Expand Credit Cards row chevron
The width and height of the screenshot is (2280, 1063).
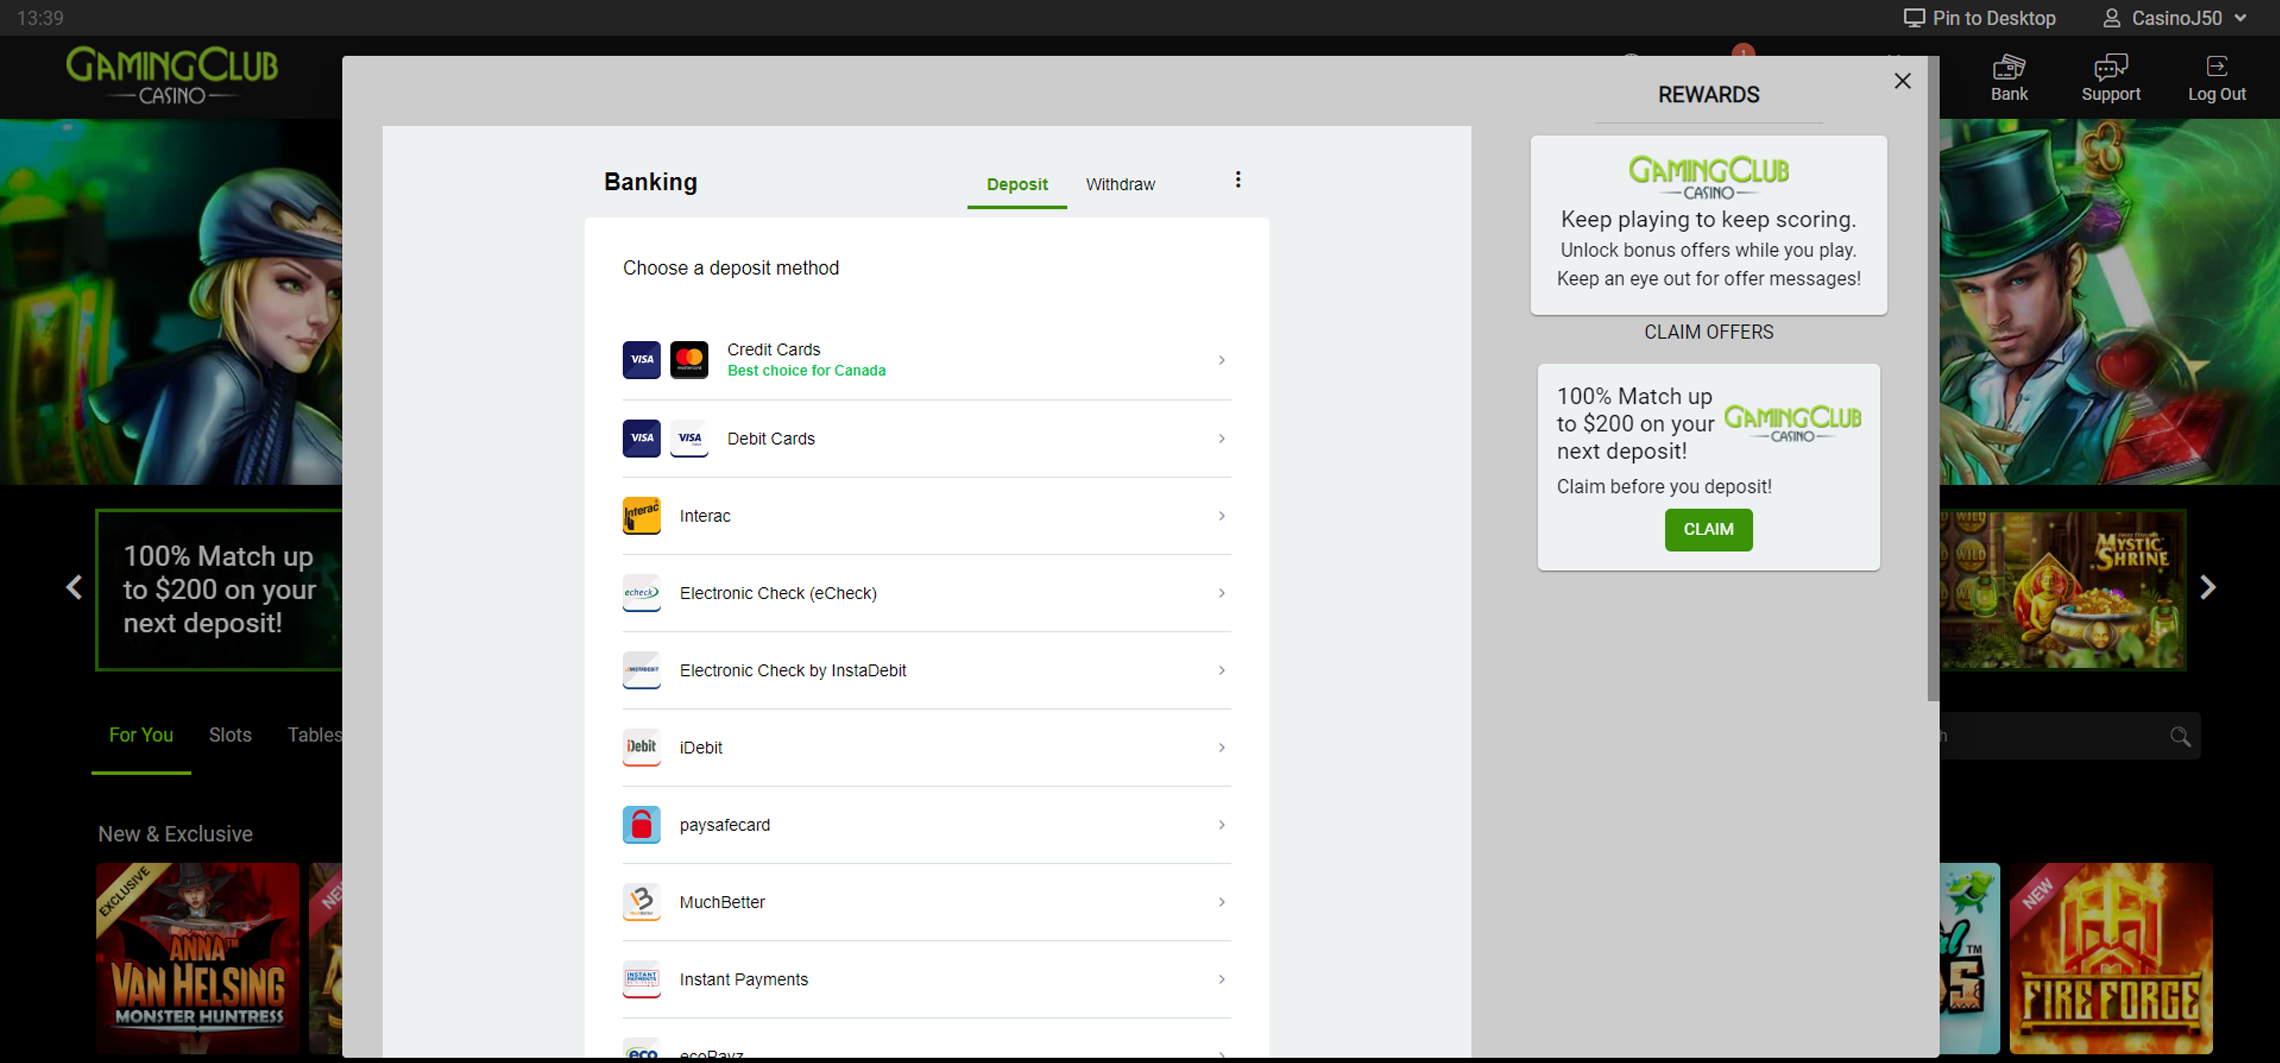(1221, 360)
